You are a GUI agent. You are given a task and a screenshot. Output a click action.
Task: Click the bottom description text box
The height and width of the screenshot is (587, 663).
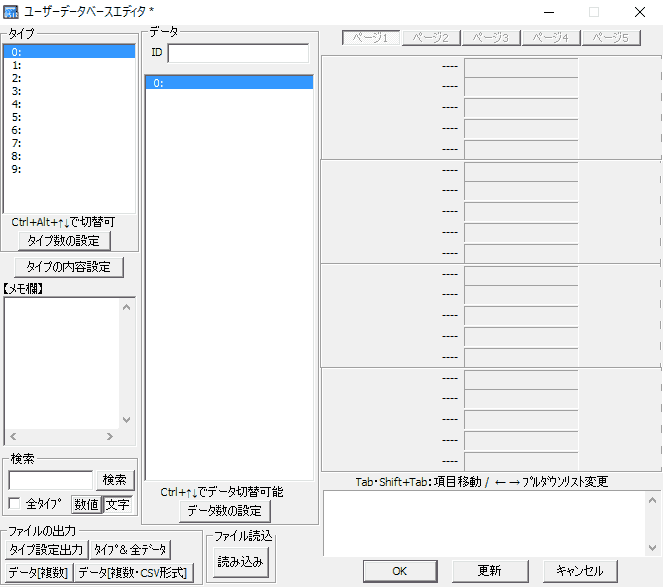(x=485, y=524)
